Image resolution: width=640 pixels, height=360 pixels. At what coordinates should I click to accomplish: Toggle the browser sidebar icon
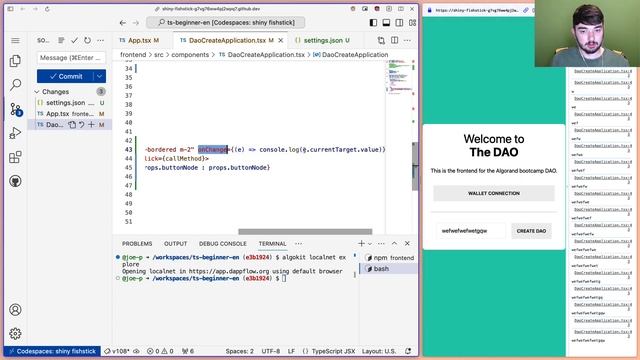pyautogui.click(x=10, y=9)
